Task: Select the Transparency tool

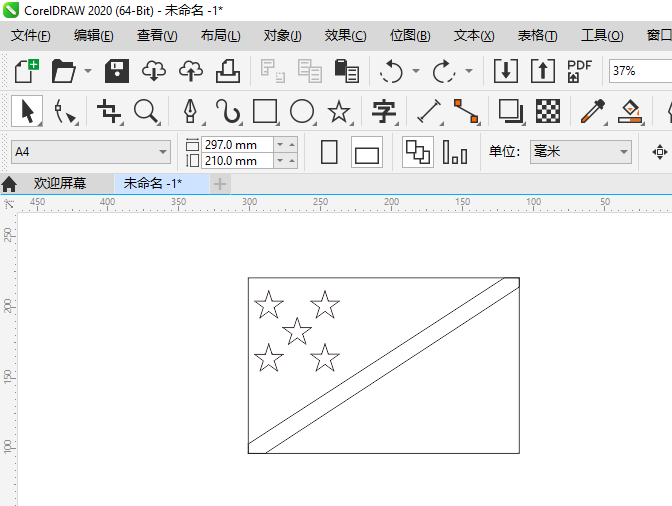Action: pyautogui.click(x=548, y=111)
